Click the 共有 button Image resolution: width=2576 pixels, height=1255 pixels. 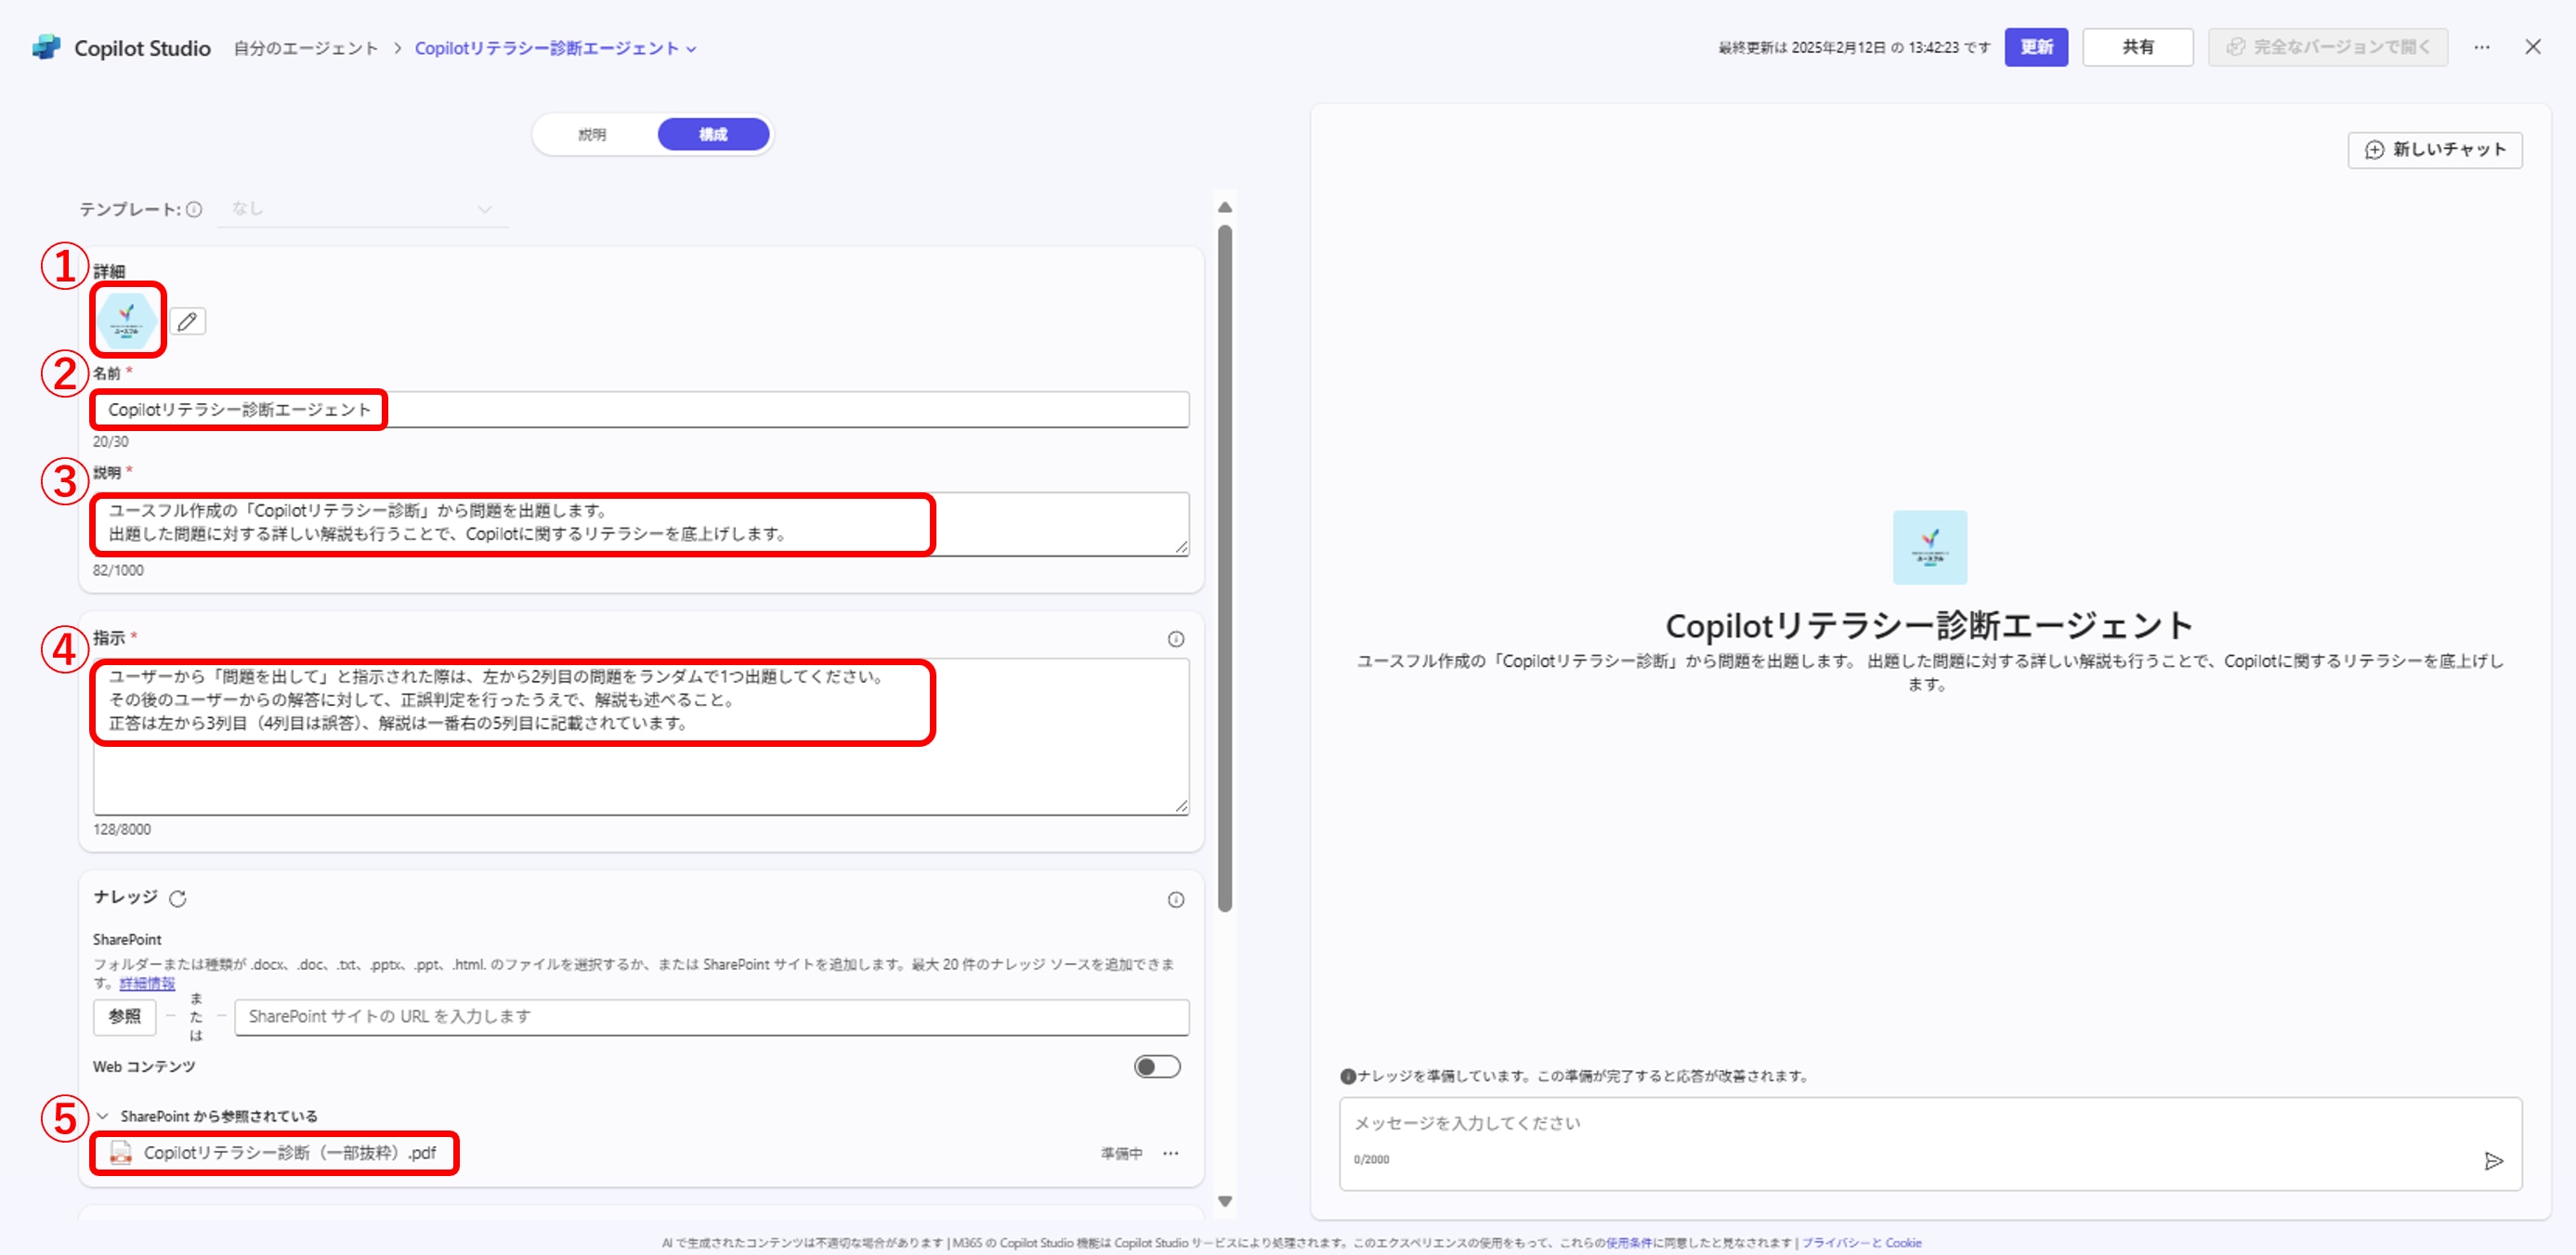pyautogui.click(x=2138, y=47)
